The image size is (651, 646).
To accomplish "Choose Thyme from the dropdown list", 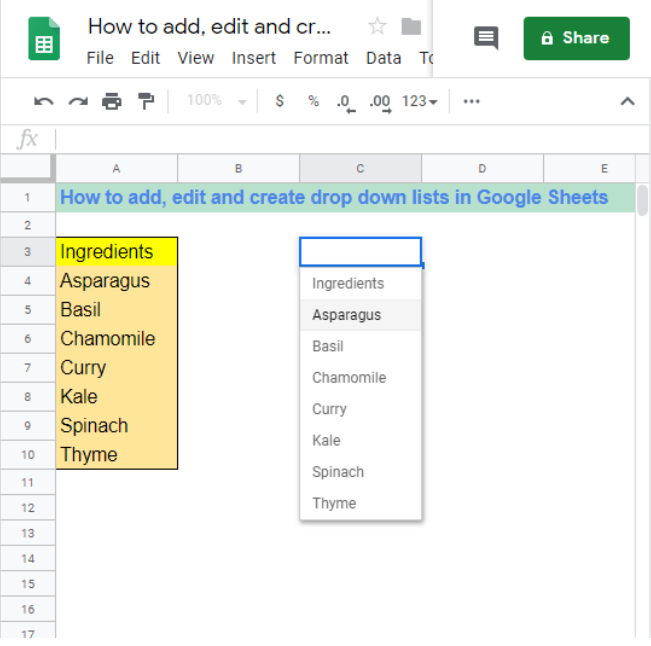I will point(360,503).
